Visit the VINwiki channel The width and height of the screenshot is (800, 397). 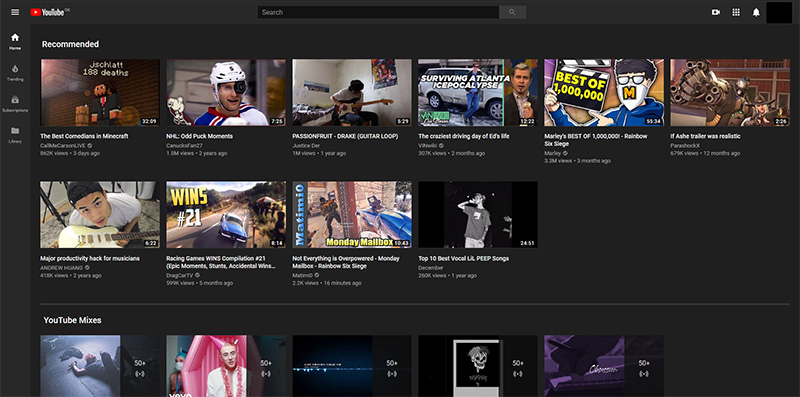click(x=428, y=145)
